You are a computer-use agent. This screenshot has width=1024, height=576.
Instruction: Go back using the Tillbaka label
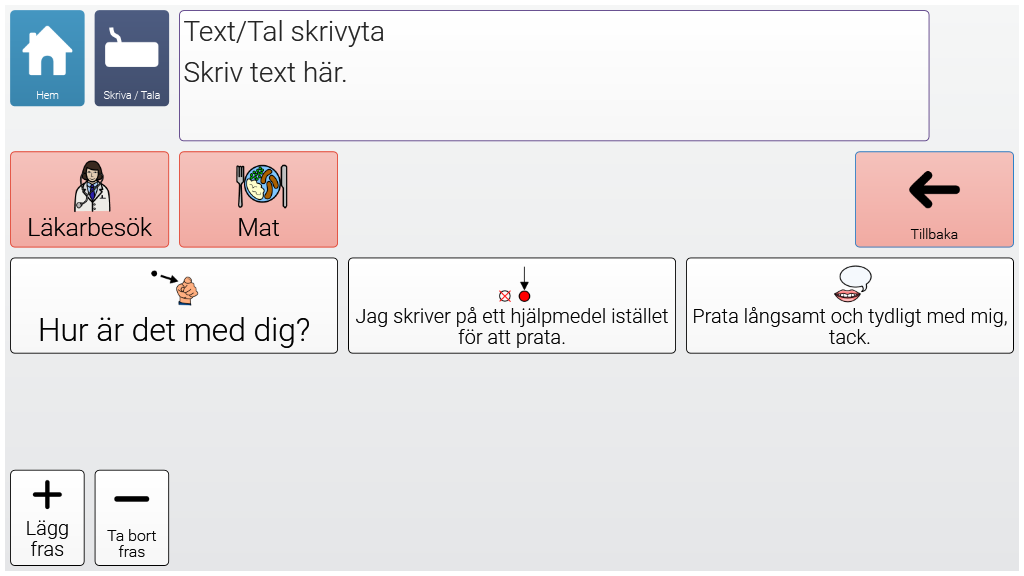(934, 235)
